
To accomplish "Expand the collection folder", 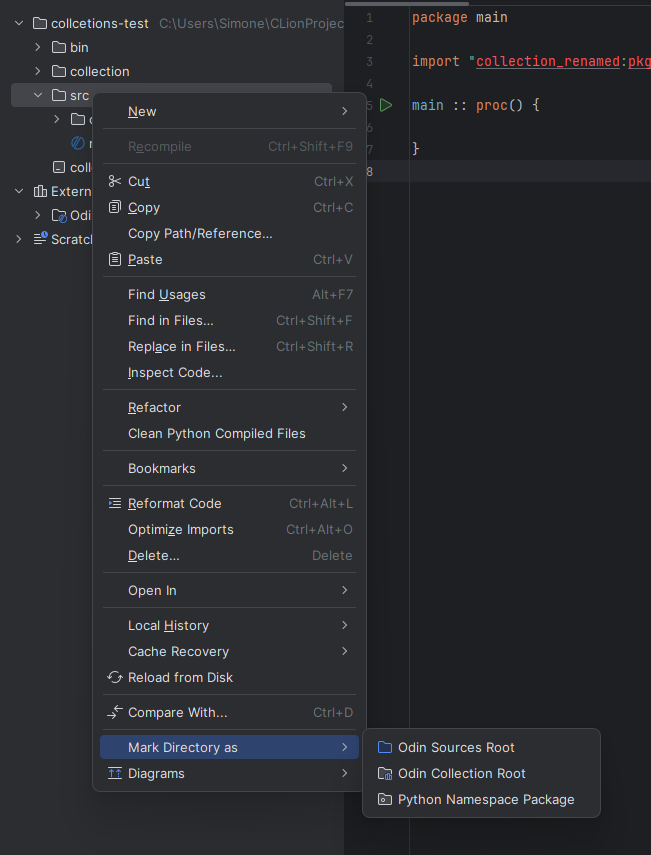I will (x=38, y=71).
